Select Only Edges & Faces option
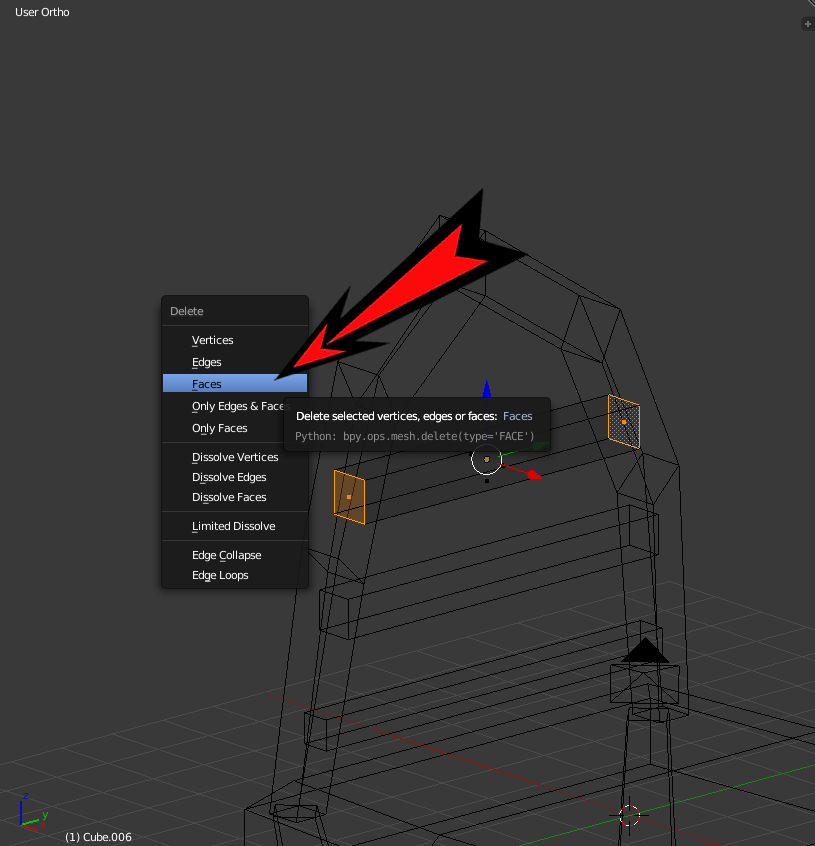This screenshot has width=815, height=846. (235, 406)
